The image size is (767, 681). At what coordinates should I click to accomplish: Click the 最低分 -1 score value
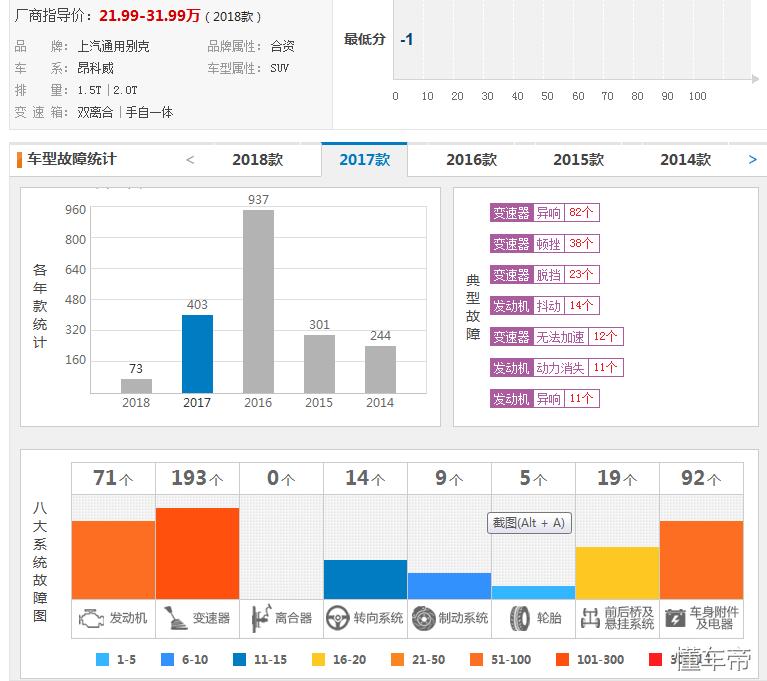[x=406, y=39]
